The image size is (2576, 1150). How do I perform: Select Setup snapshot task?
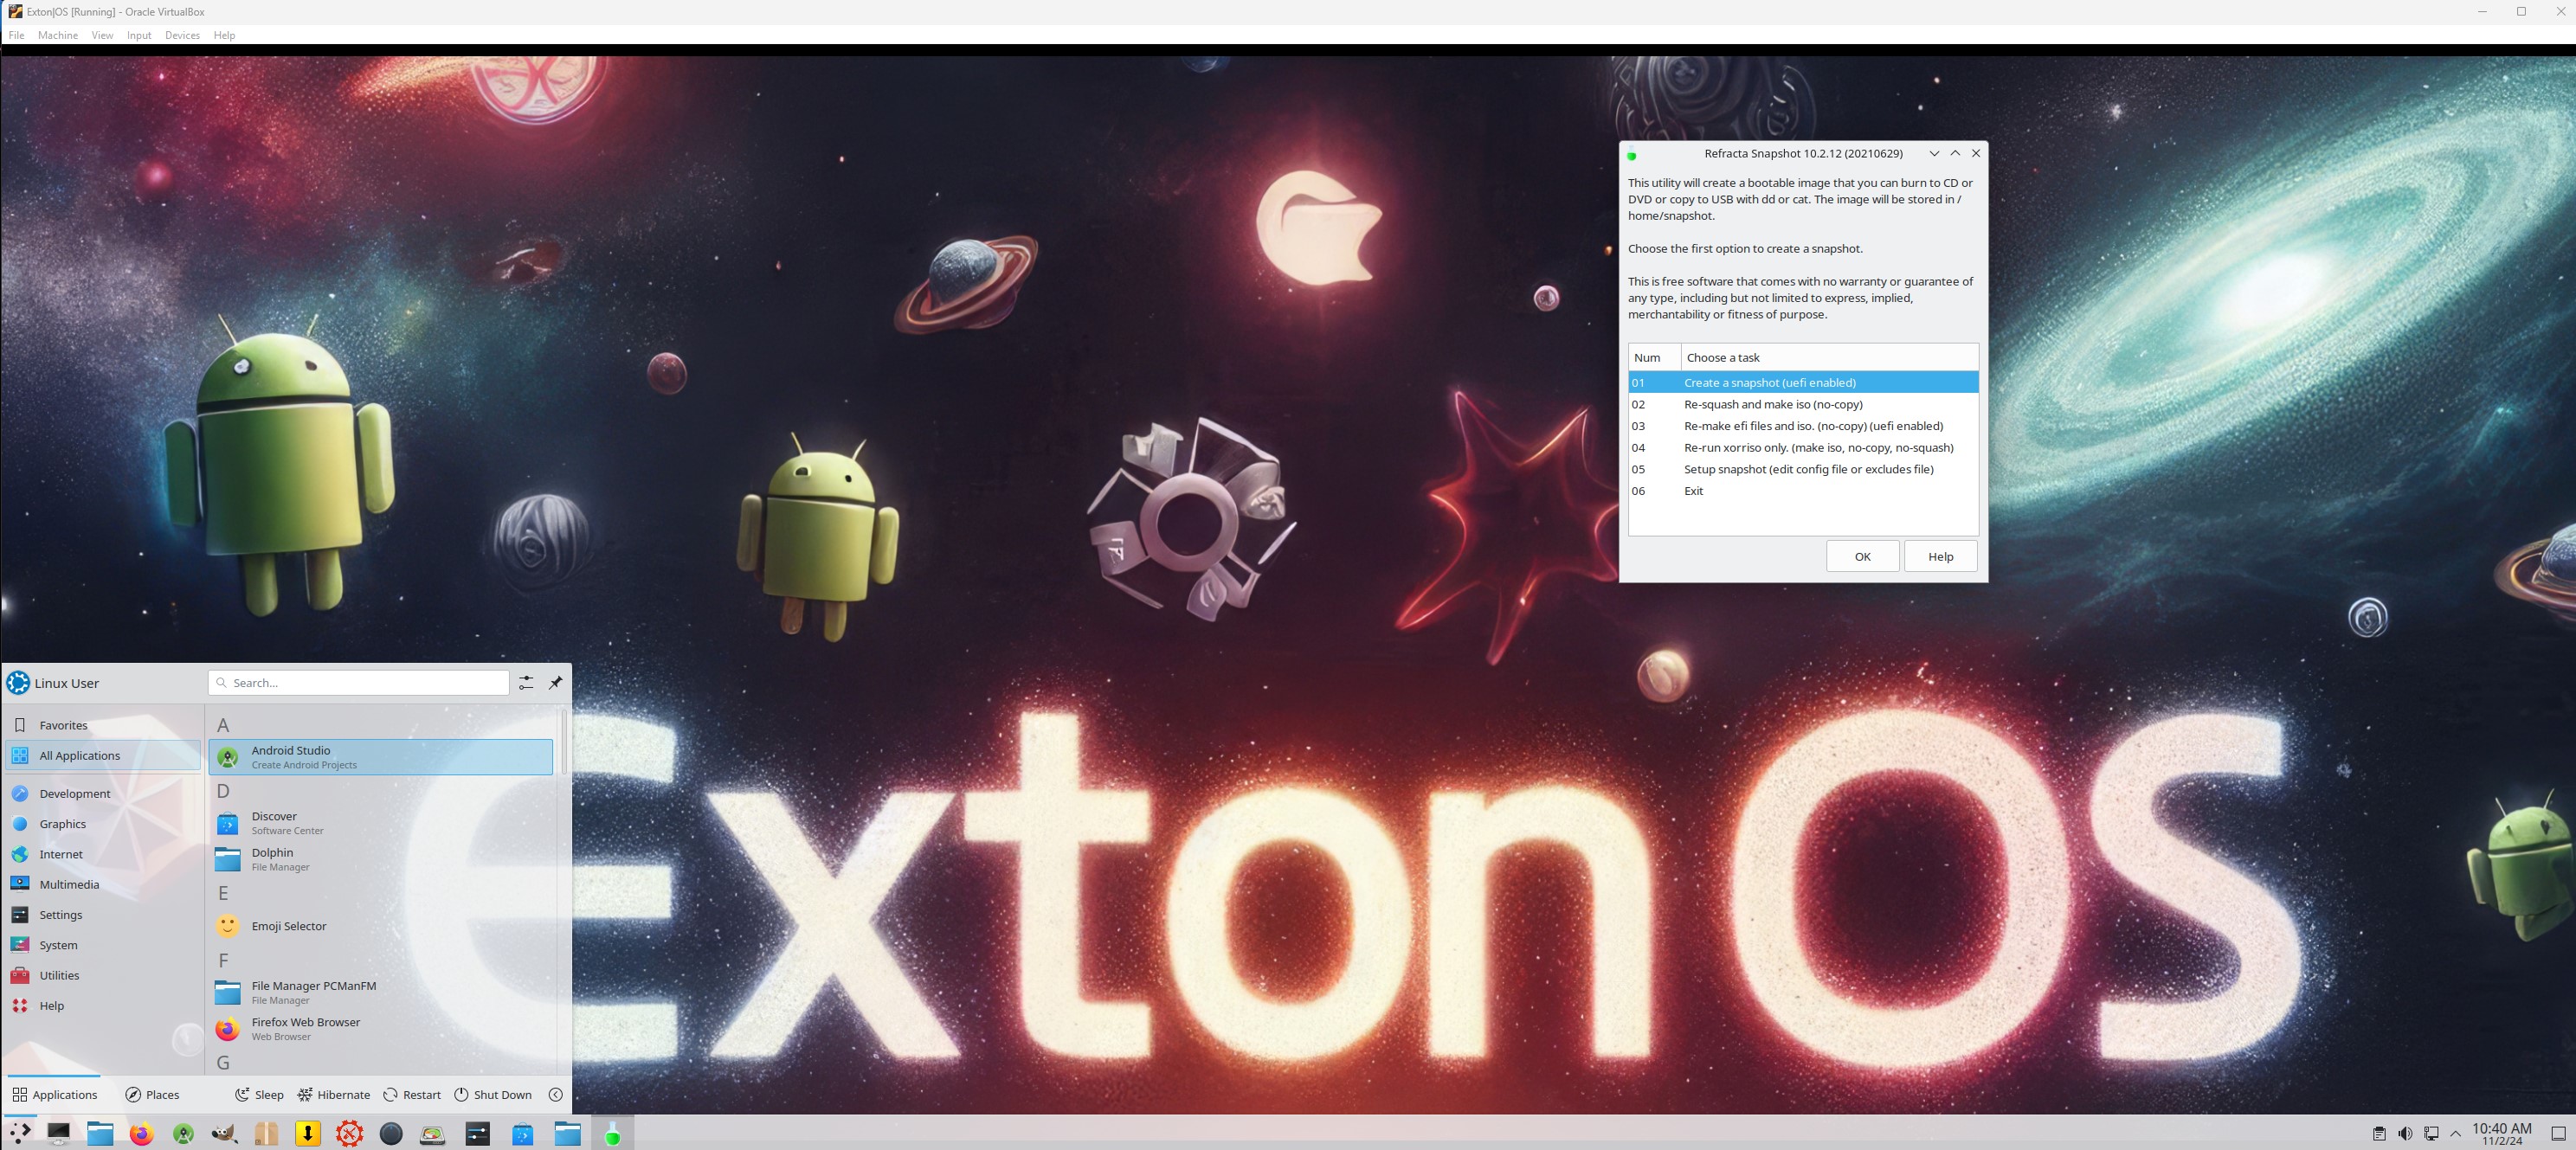[x=1803, y=469]
